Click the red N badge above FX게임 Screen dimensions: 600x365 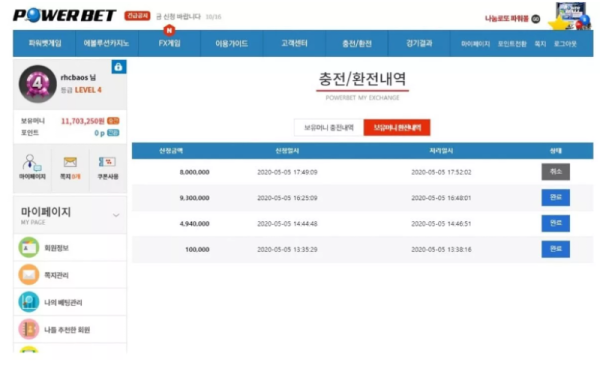coord(169,30)
